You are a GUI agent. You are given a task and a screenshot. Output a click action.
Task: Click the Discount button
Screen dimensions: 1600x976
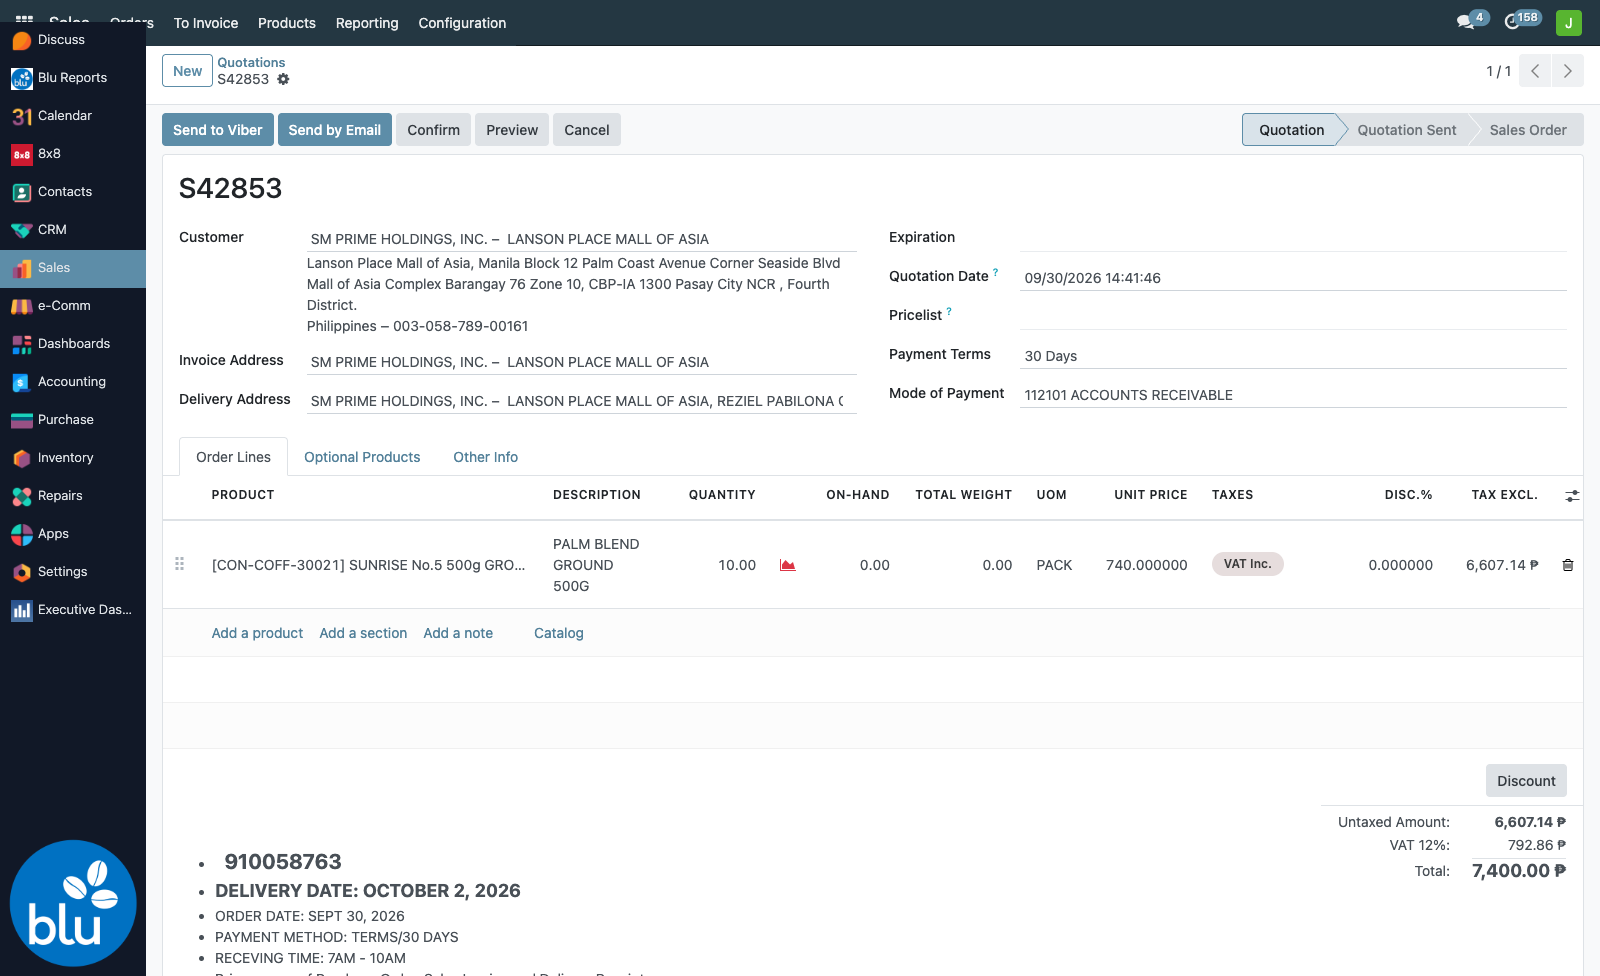point(1526,781)
